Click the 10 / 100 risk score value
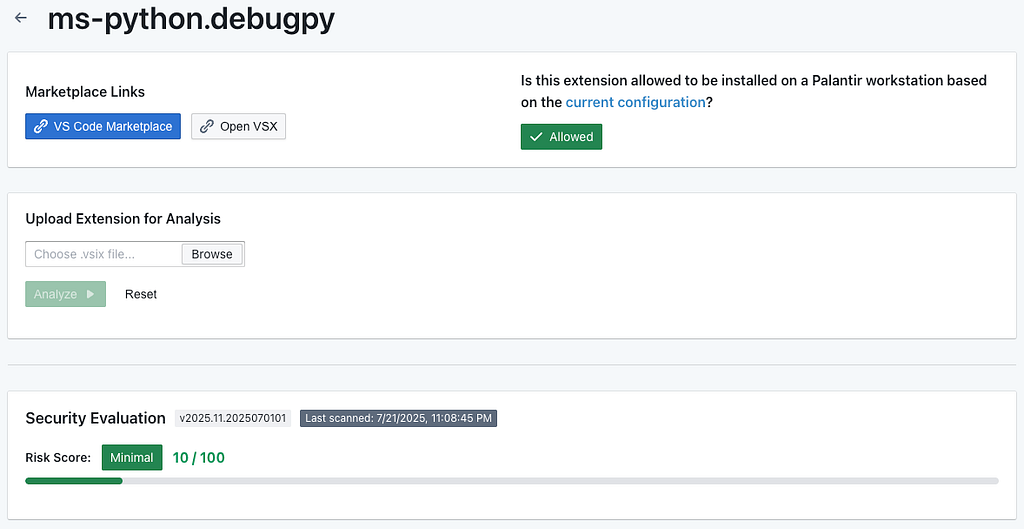The height and width of the screenshot is (529, 1024). click(x=199, y=457)
